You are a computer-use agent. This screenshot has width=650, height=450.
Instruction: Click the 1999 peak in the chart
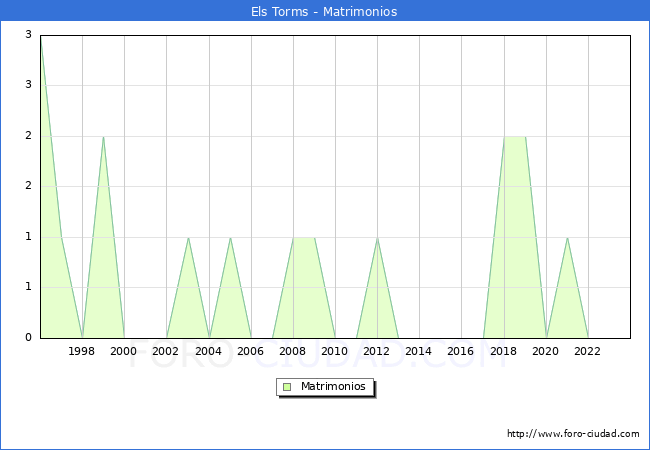103,137
